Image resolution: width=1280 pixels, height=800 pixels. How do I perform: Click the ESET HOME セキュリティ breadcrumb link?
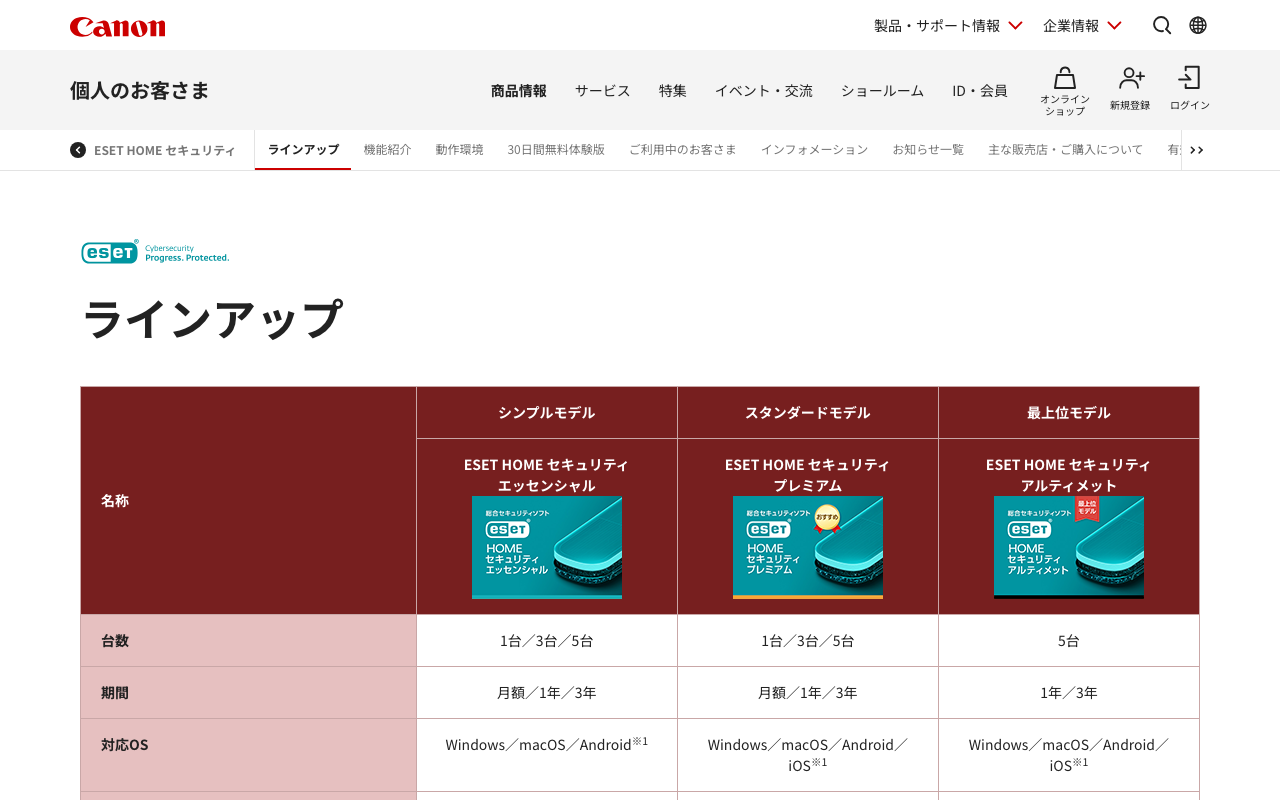[165, 150]
